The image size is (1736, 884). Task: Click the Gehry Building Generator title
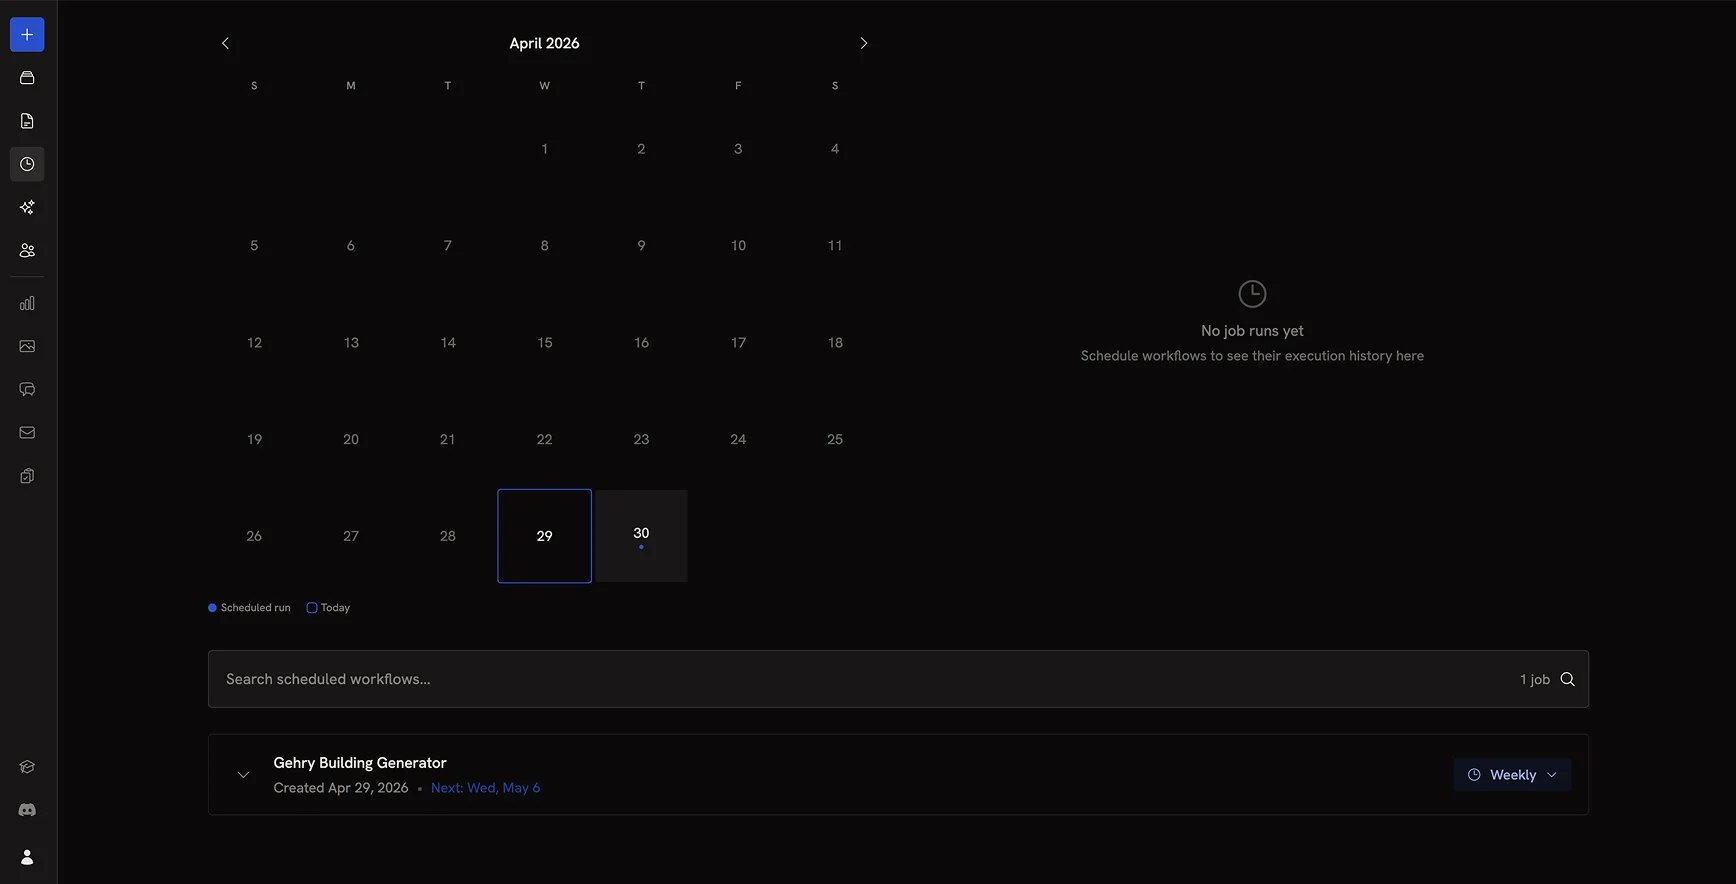[x=360, y=763]
